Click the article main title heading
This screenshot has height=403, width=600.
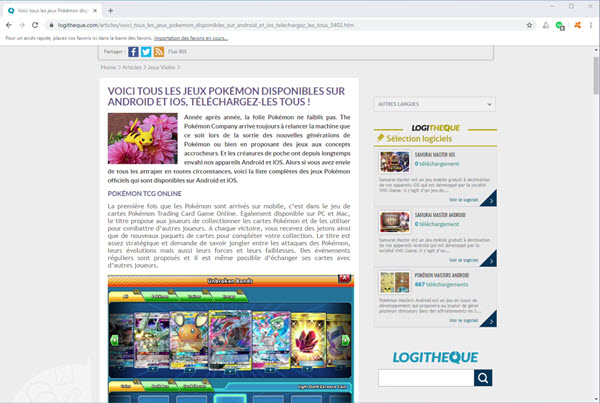[x=226, y=96]
